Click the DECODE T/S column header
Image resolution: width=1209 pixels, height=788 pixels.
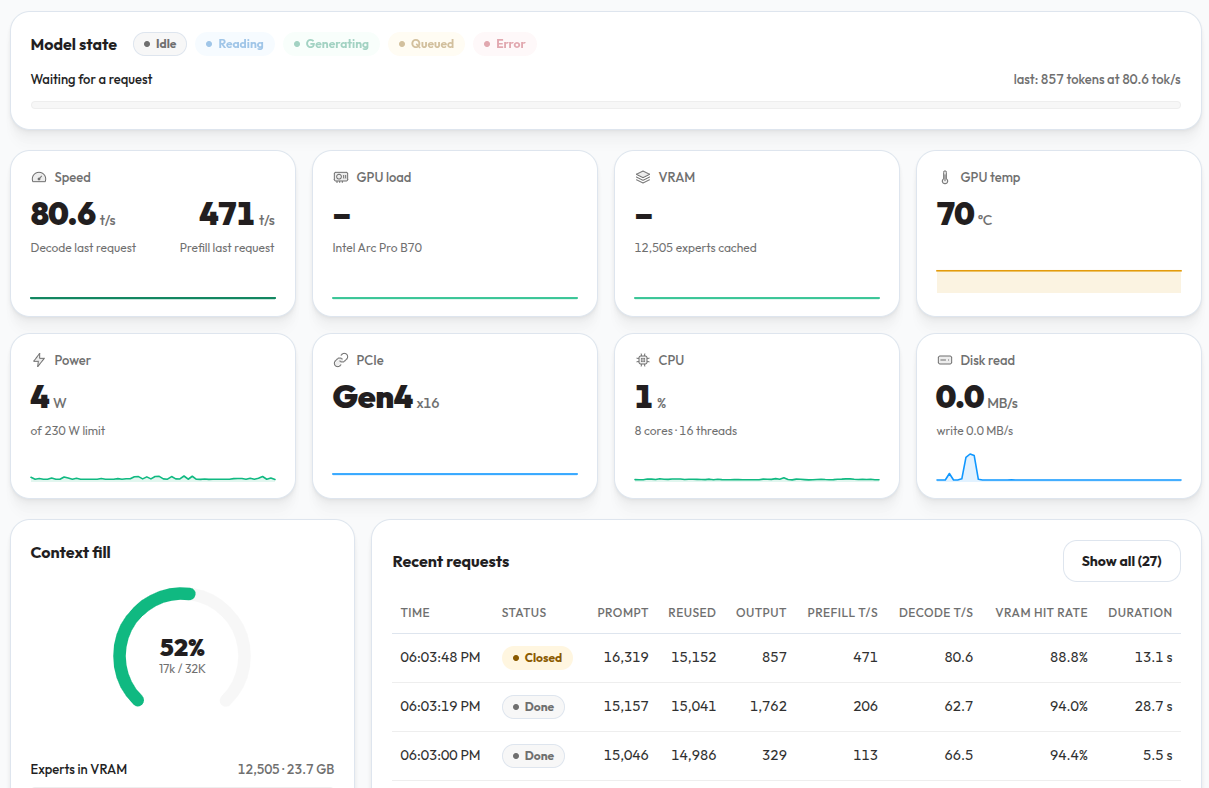[x=936, y=613]
